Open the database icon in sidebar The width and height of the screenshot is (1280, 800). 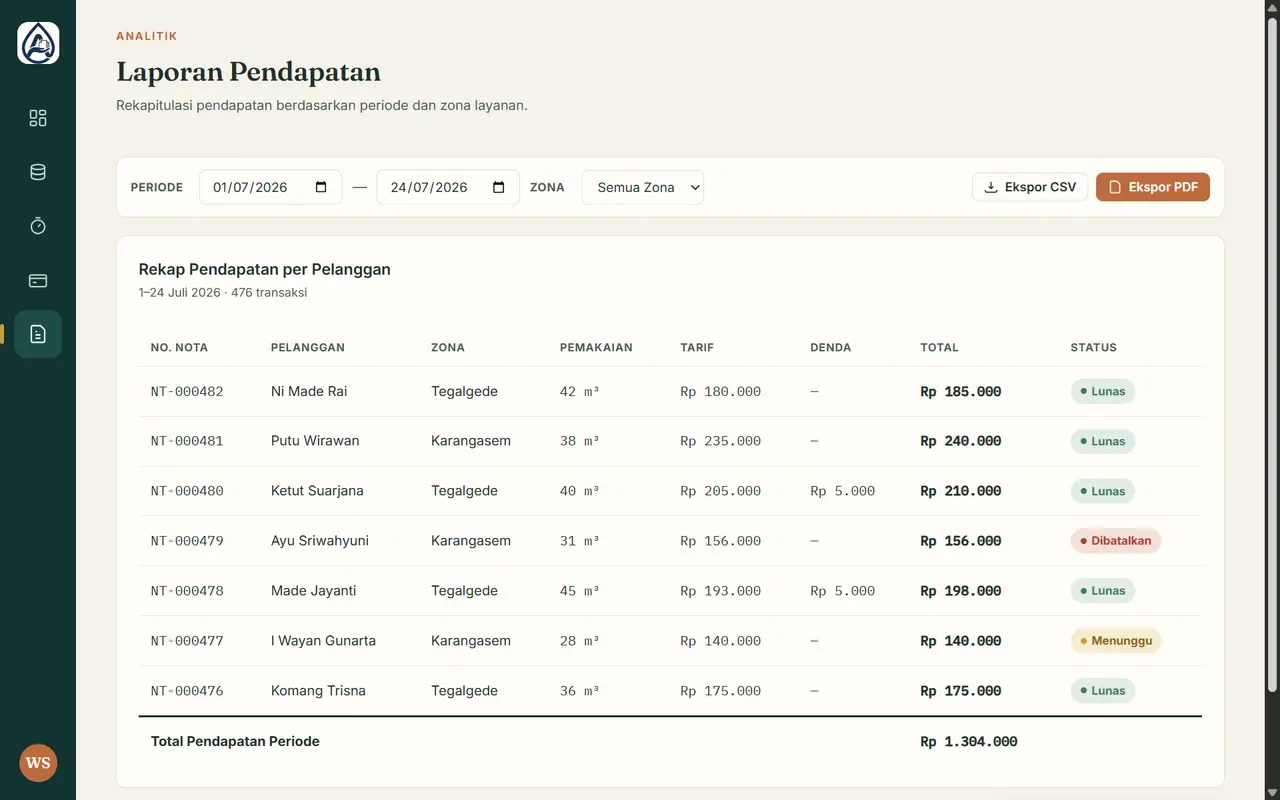pos(38,172)
